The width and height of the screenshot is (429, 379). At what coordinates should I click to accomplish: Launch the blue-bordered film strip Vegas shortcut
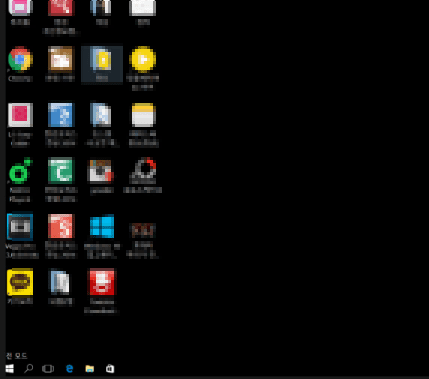(20, 226)
